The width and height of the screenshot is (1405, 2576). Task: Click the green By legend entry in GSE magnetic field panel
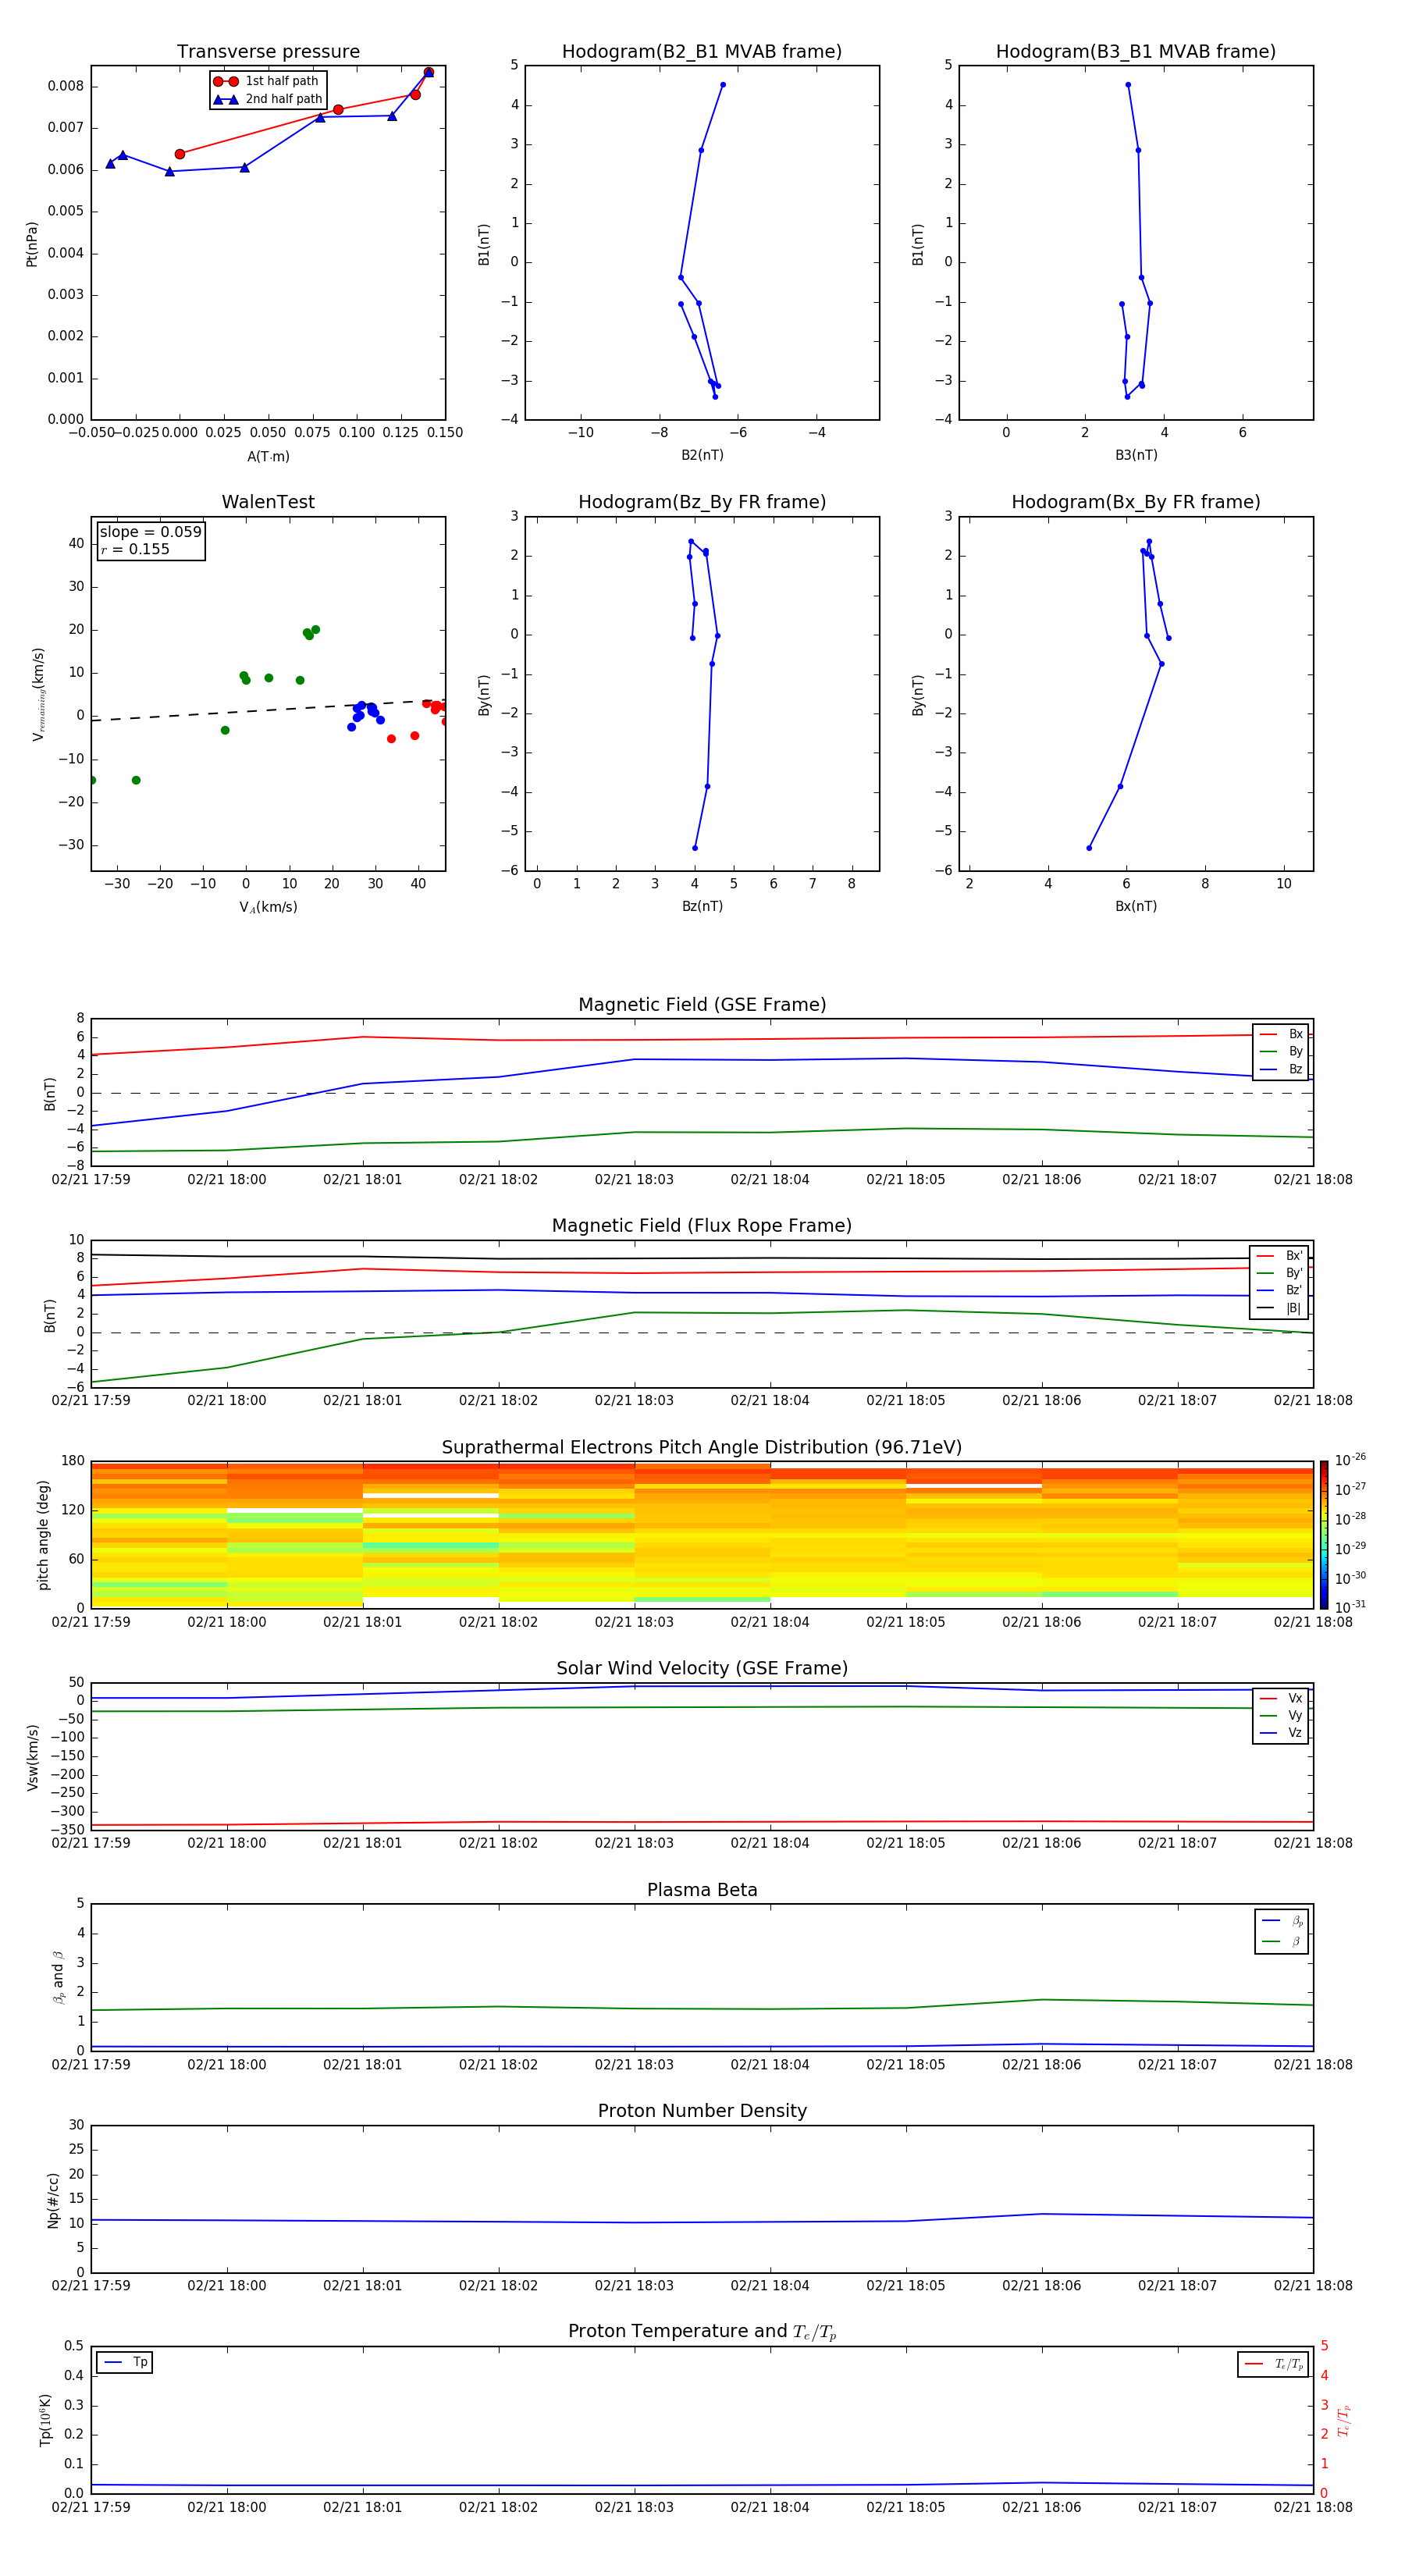coord(1281,1051)
